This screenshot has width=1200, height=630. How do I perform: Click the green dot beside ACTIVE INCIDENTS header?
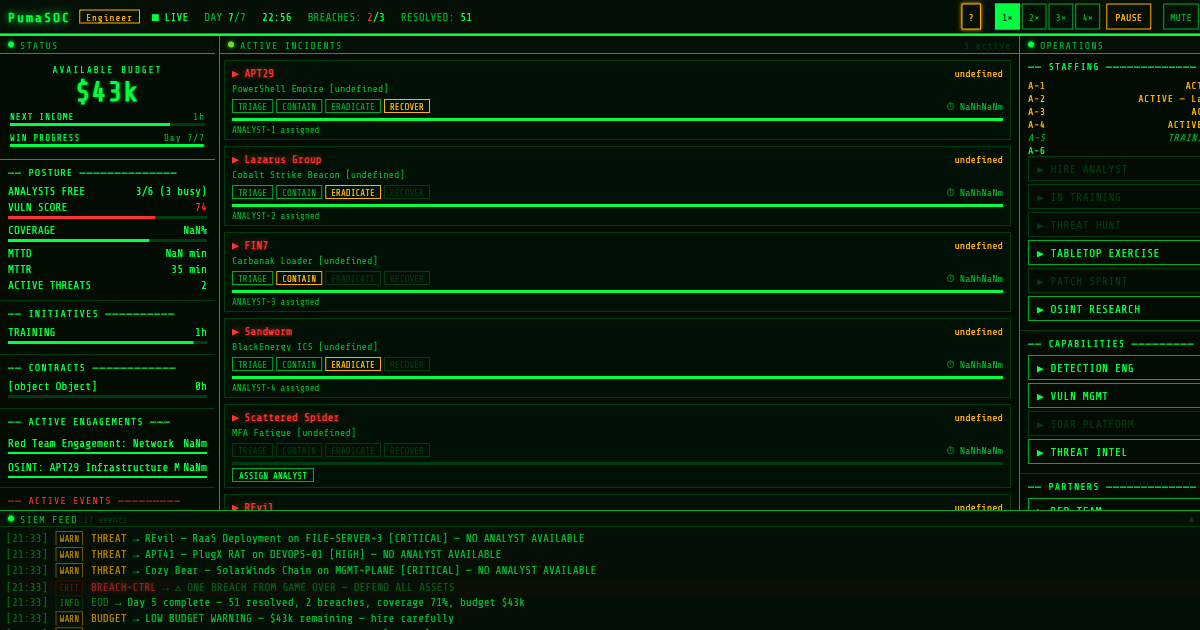[231, 45]
